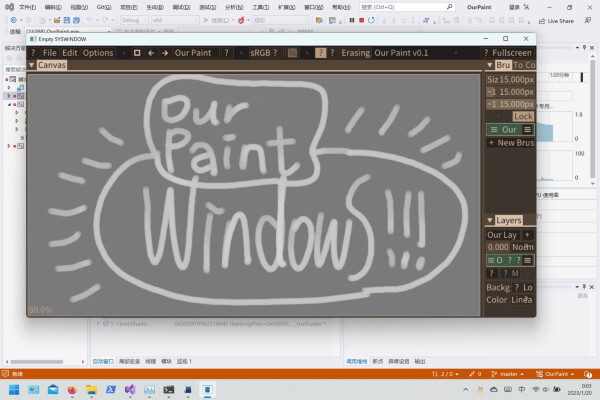The height and width of the screenshot is (400, 600).
Task: Open Visual Studio from the taskbar
Action: point(130,390)
